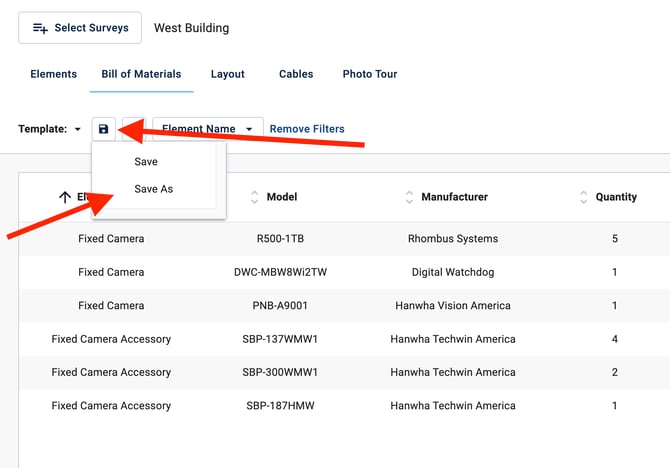Choose Save As from the template menu
This screenshot has width=670, height=468.
tap(153, 189)
